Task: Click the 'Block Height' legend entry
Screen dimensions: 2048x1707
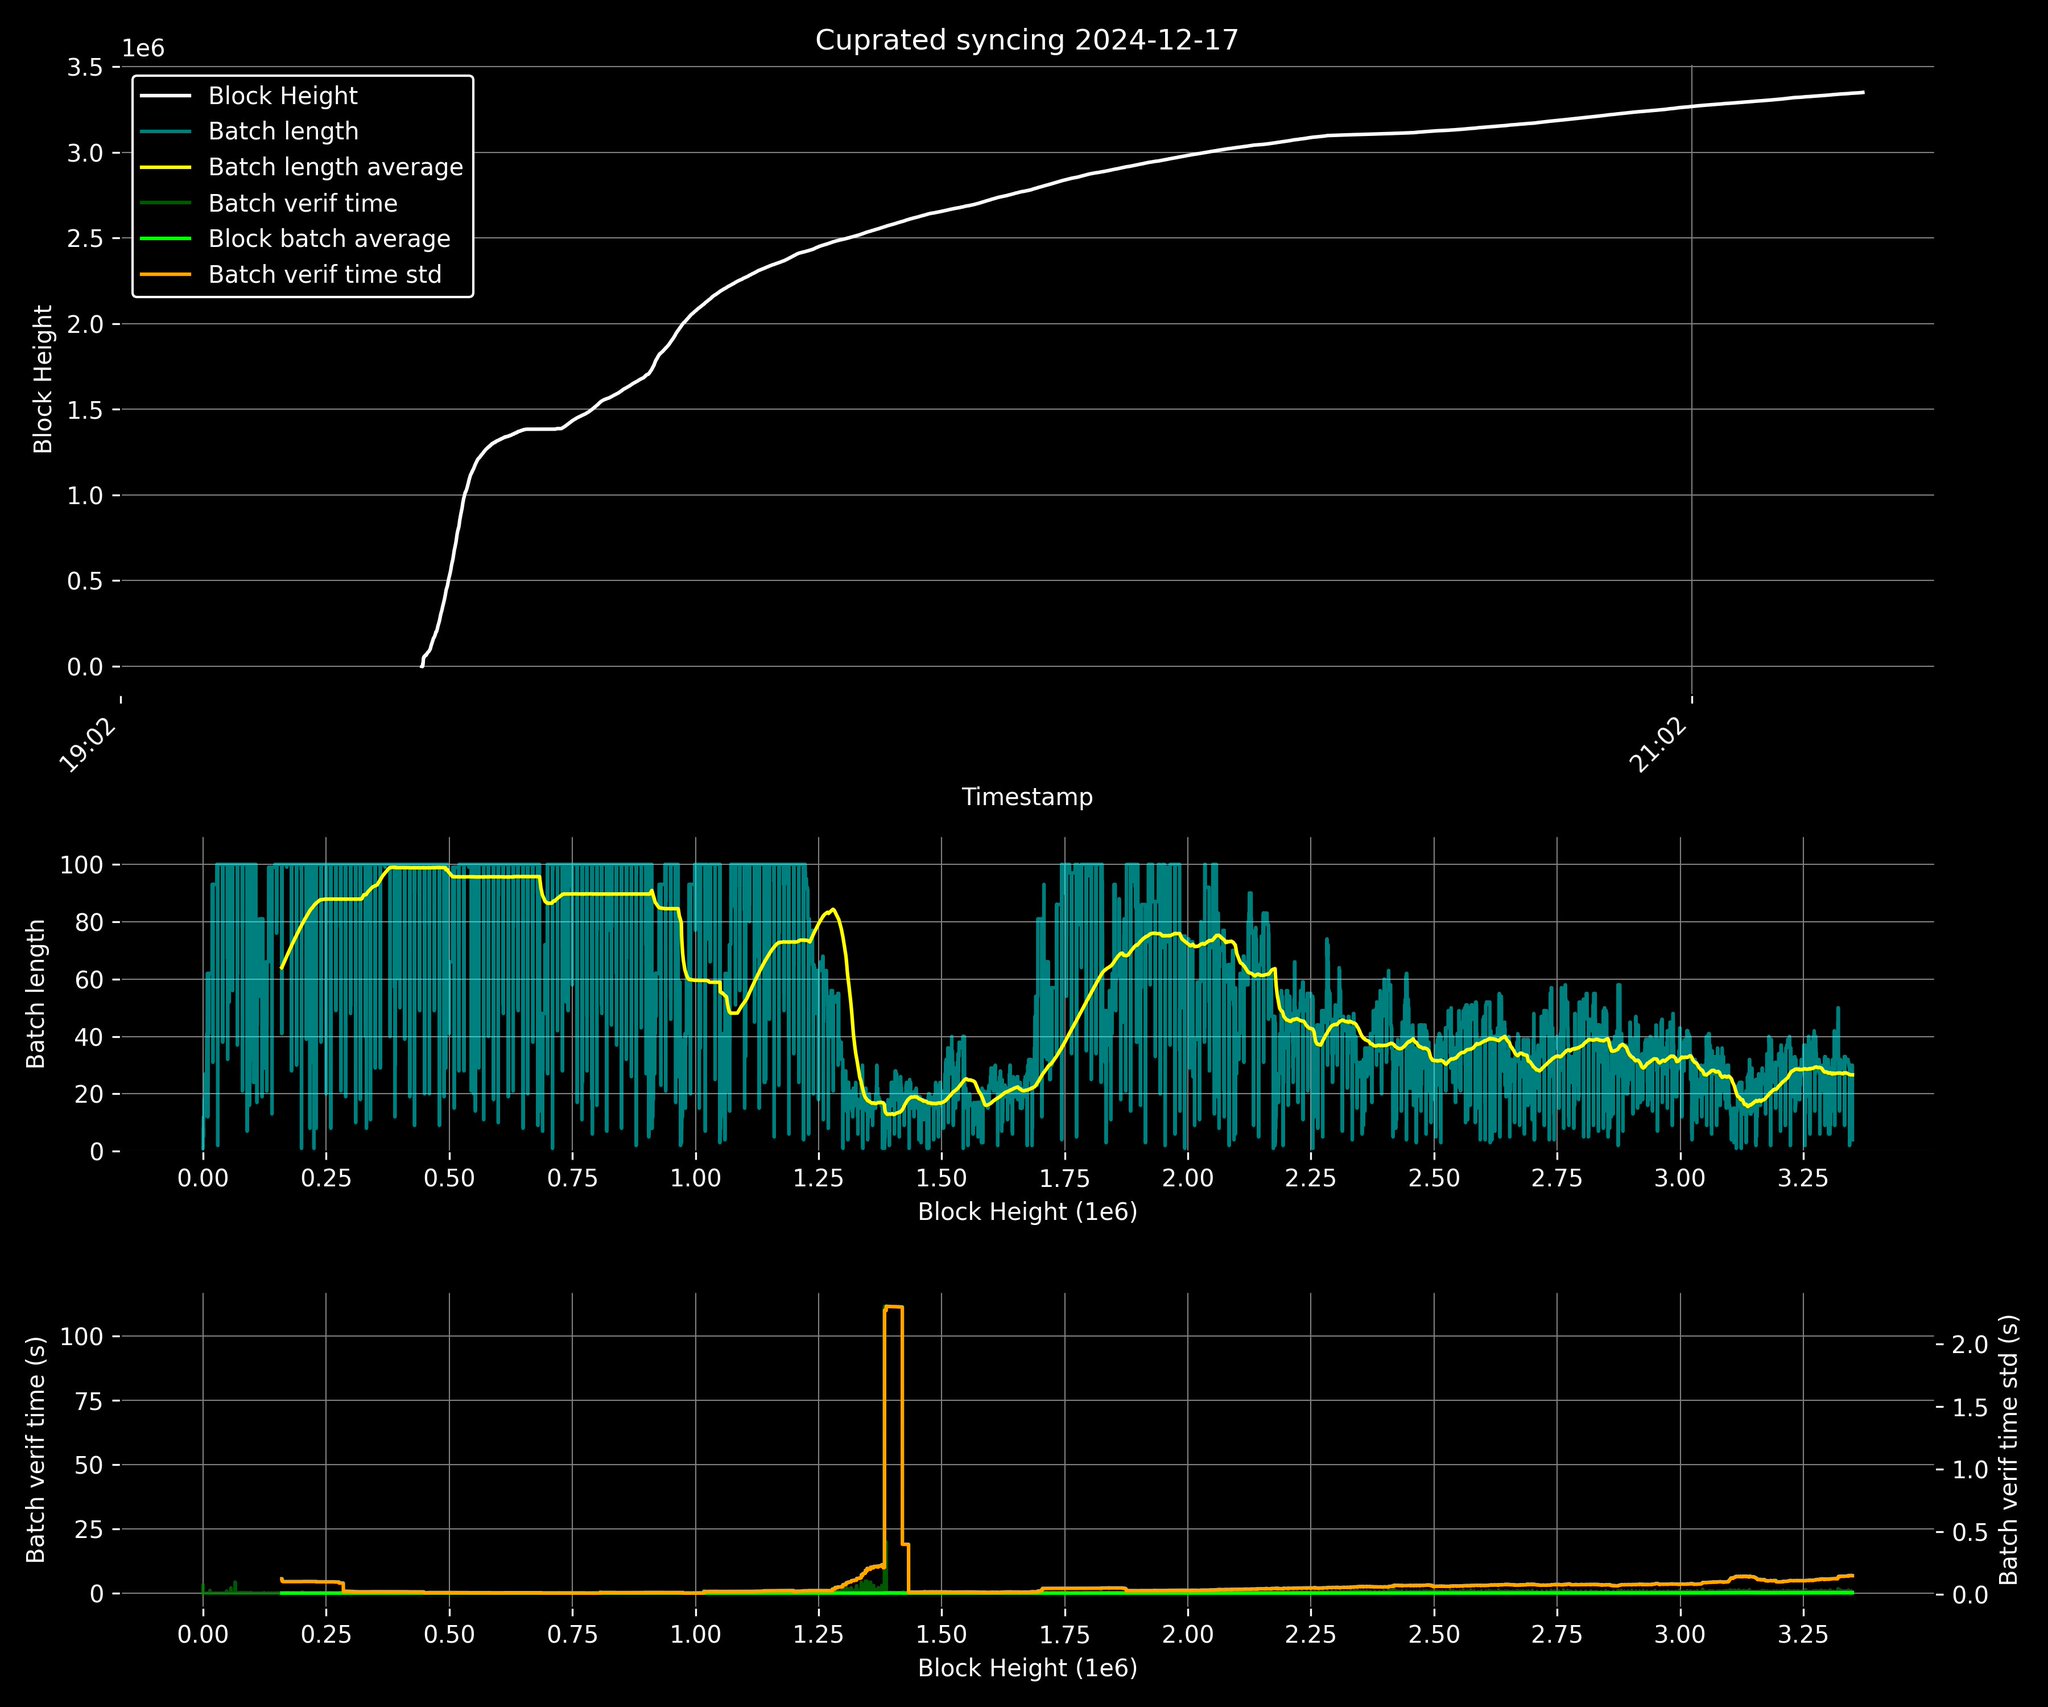Action: [x=283, y=96]
